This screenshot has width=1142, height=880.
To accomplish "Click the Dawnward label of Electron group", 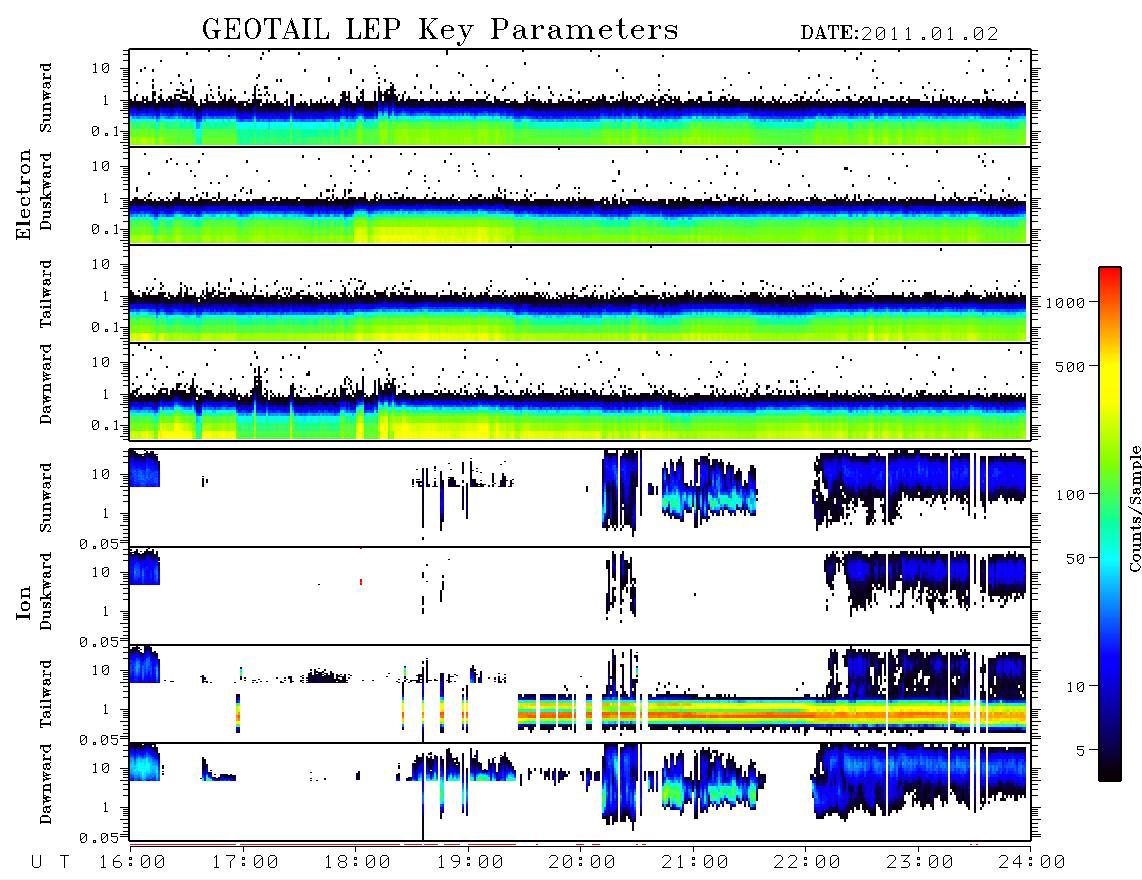I will coord(46,385).
